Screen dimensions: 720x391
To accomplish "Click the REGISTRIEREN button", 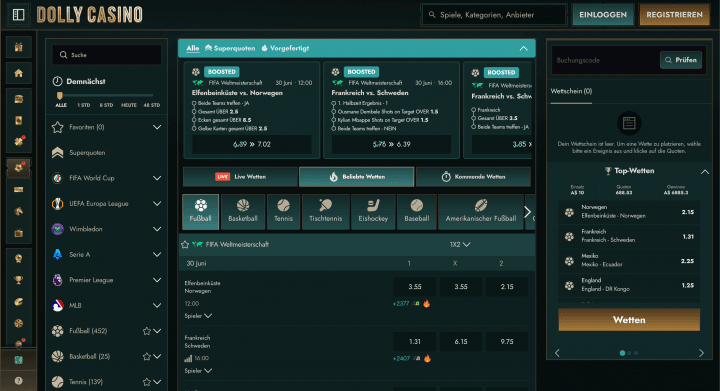I will (674, 15).
